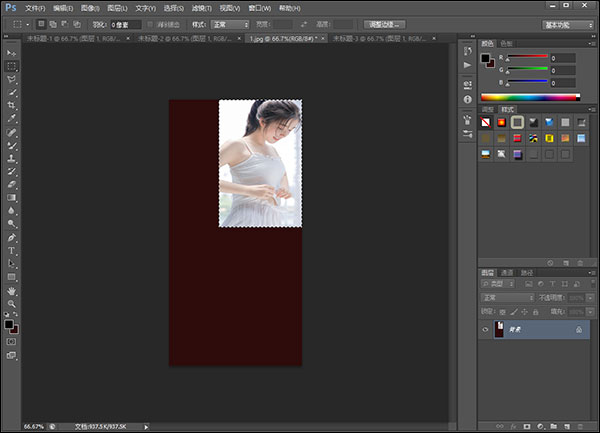This screenshot has height=433, width=600.
Task: Click the color spectrum ramp bar
Action: click(x=530, y=97)
